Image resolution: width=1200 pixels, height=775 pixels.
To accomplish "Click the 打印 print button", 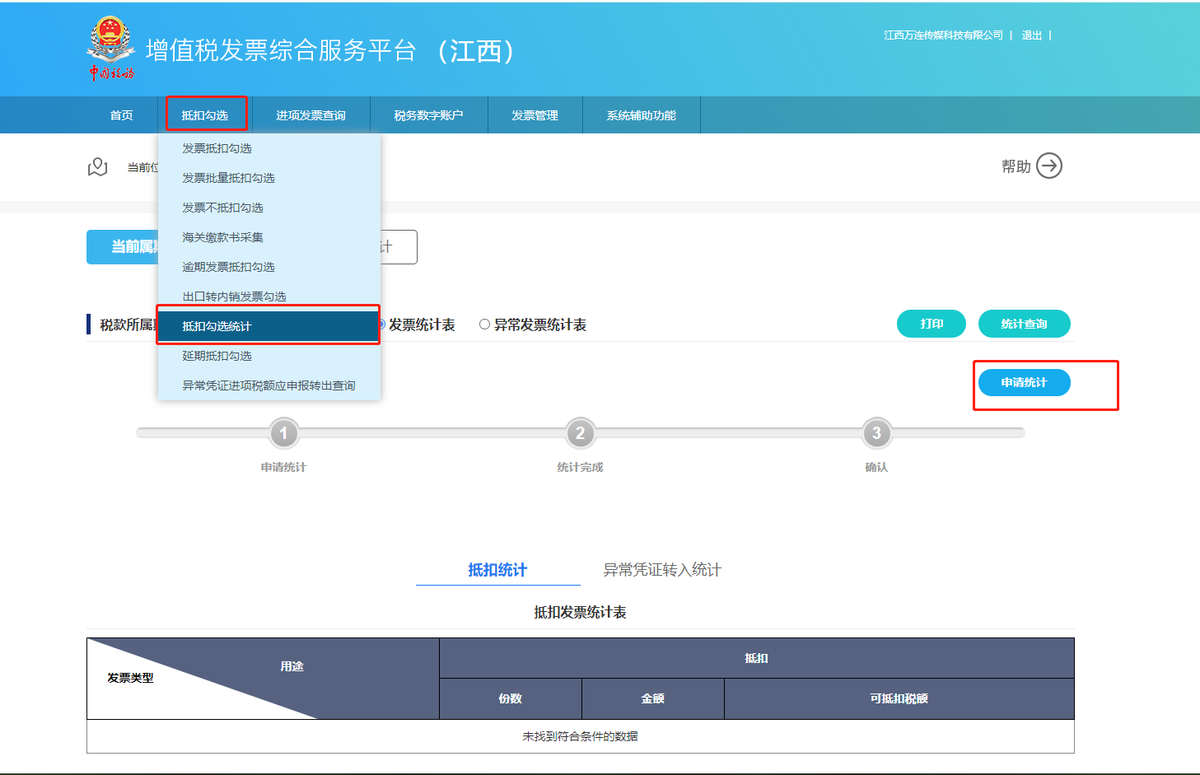I will coord(931,324).
